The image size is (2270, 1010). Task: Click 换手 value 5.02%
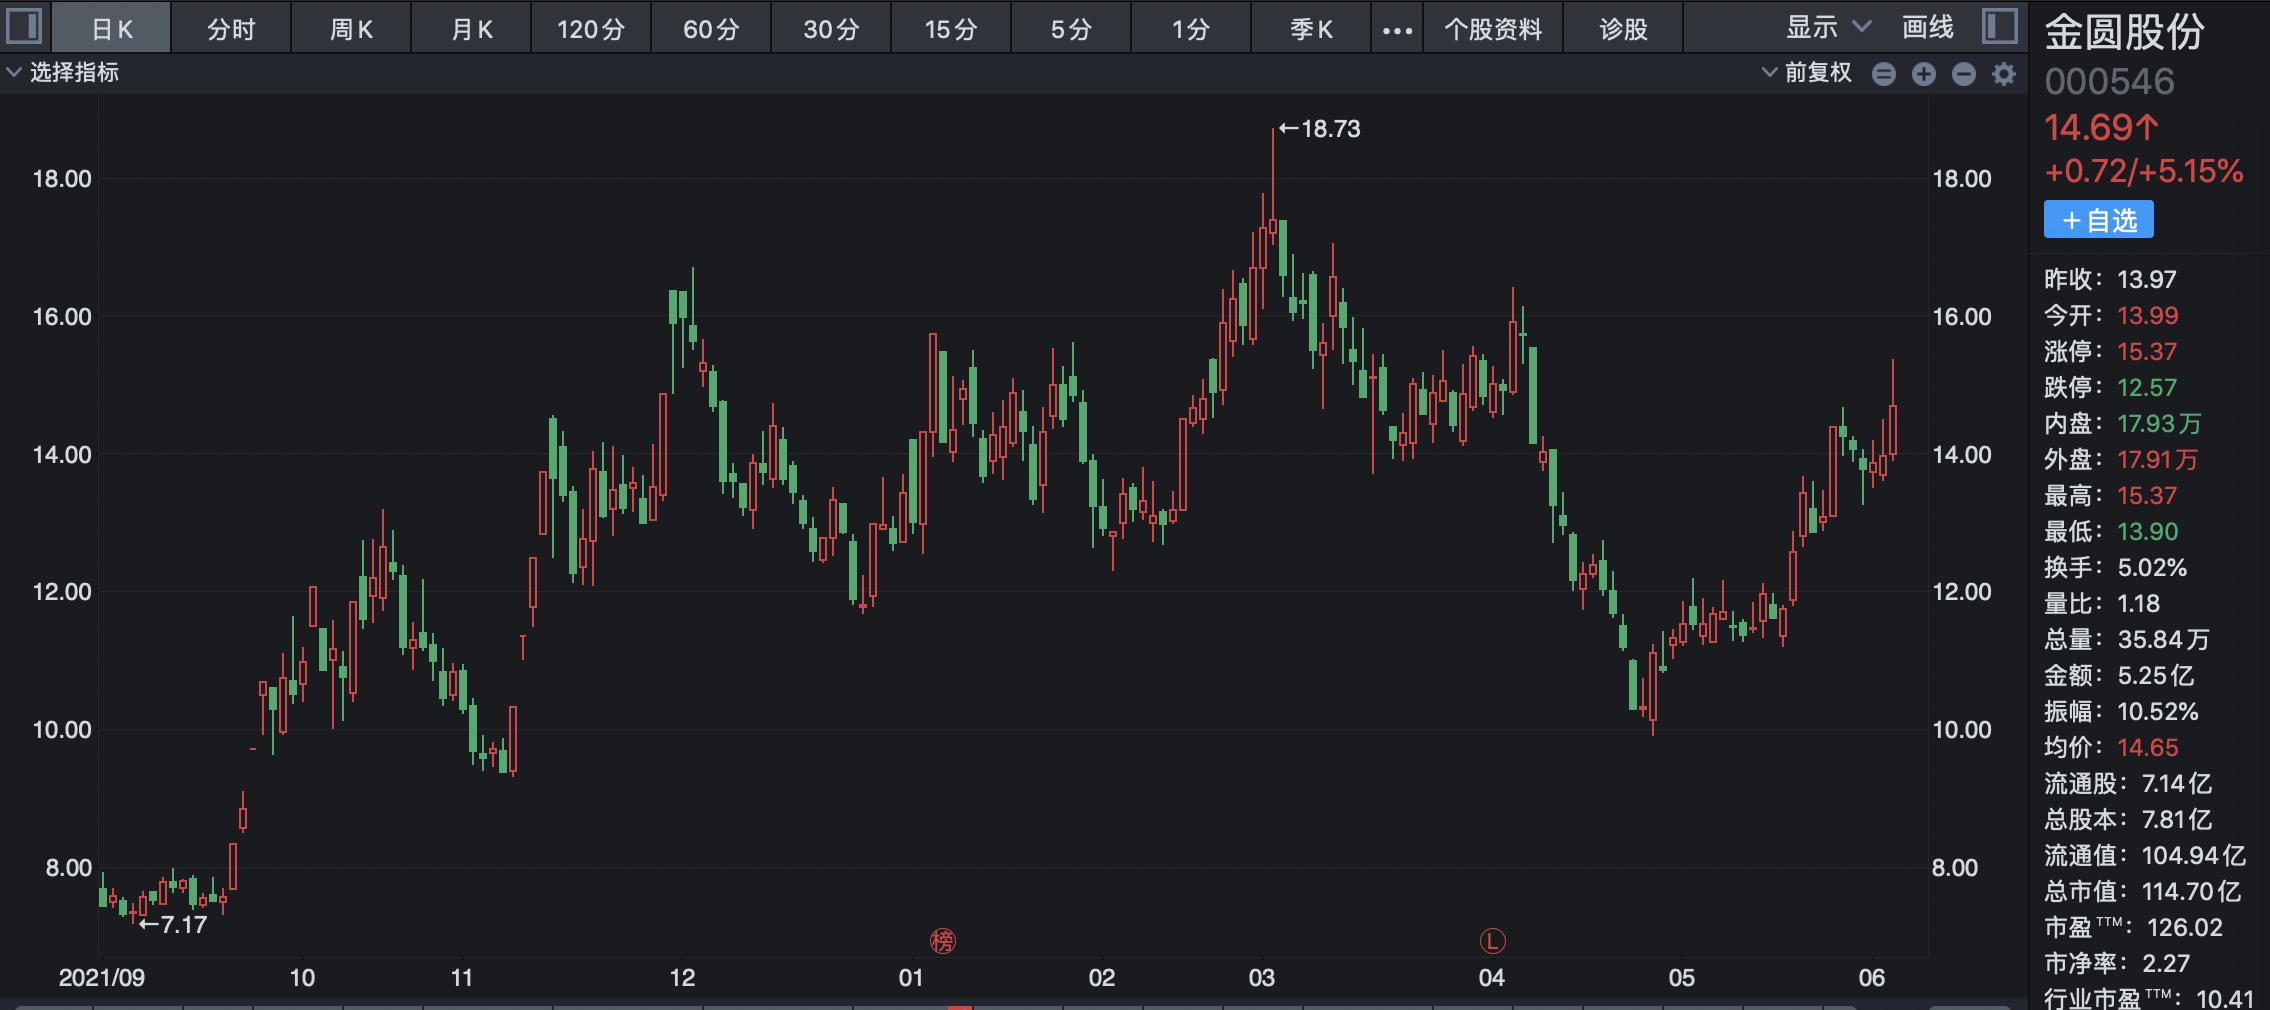(2152, 567)
